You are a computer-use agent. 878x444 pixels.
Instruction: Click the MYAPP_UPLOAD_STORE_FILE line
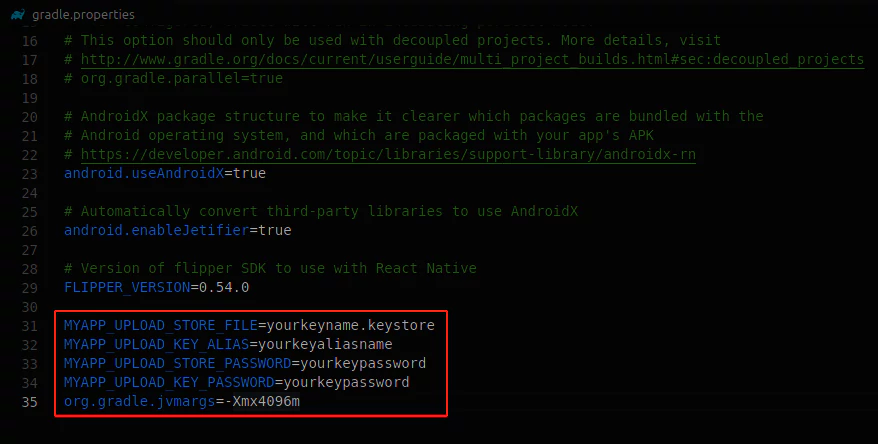coord(249,325)
